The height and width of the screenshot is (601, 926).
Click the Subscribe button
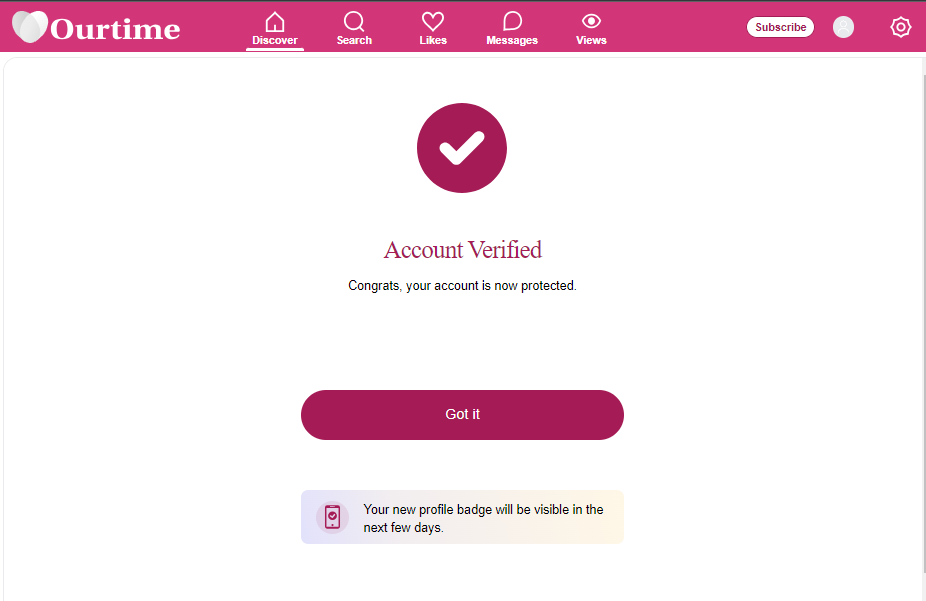point(780,27)
